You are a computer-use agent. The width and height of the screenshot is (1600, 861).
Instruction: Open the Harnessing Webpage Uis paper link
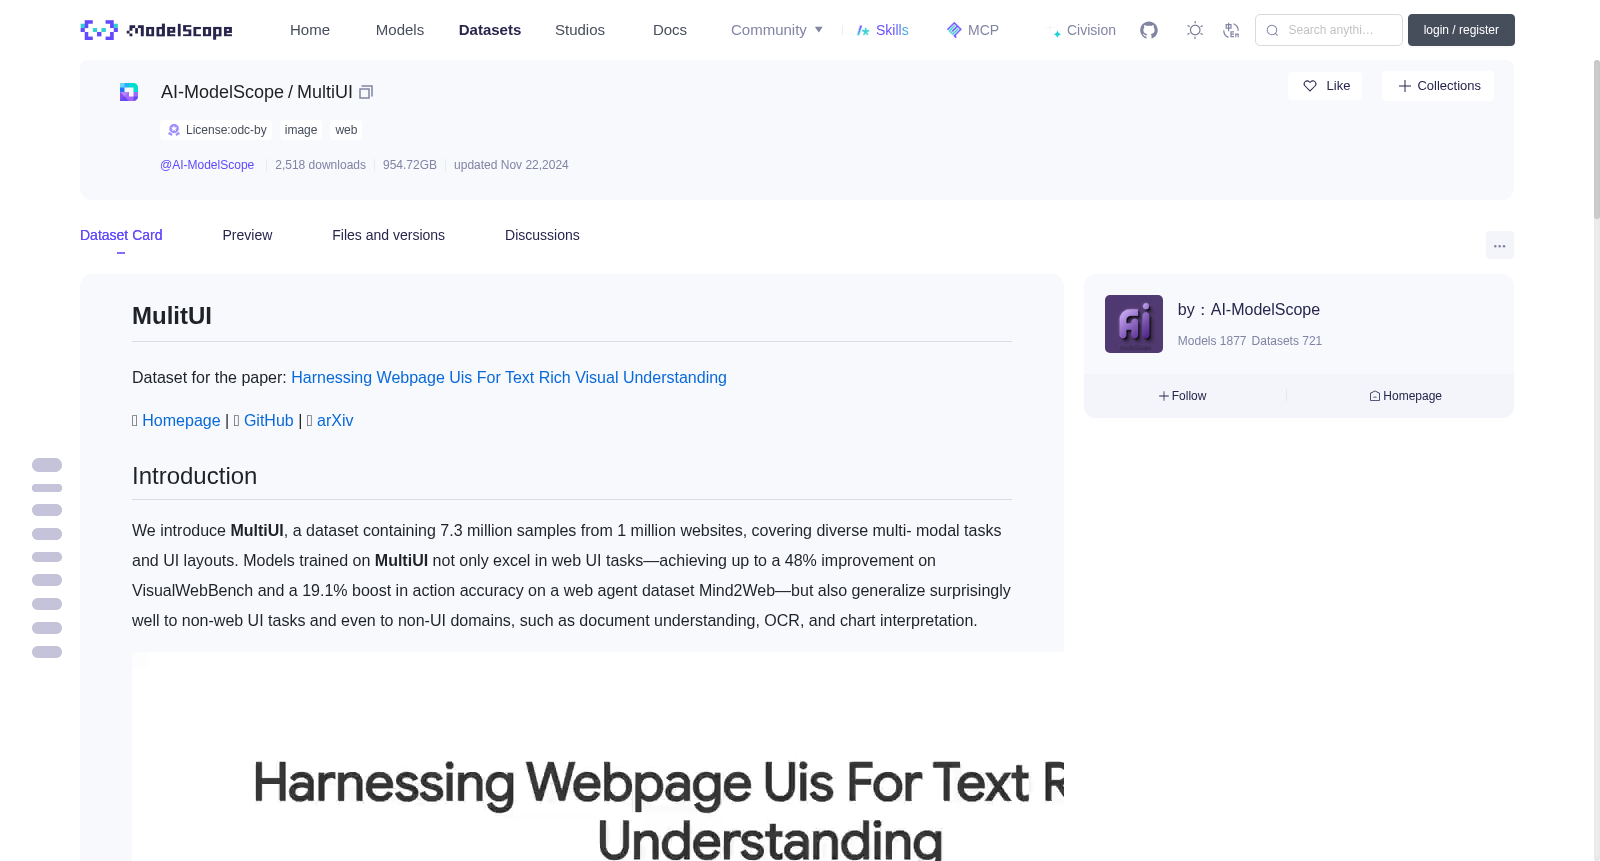coord(509,378)
